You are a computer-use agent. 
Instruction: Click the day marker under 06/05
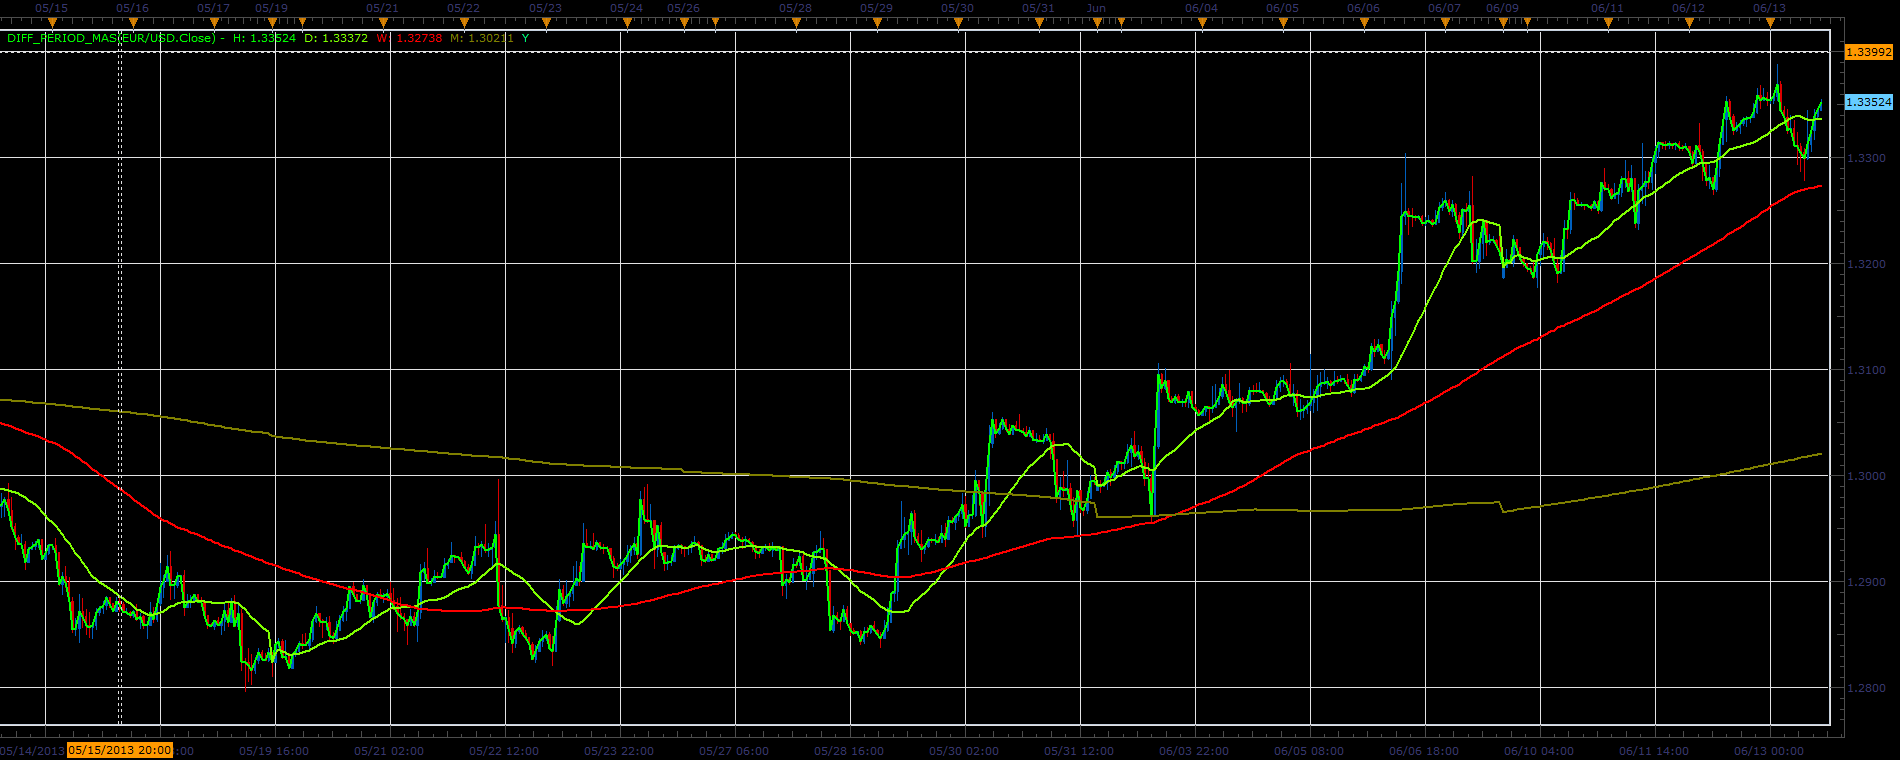(x=1282, y=22)
